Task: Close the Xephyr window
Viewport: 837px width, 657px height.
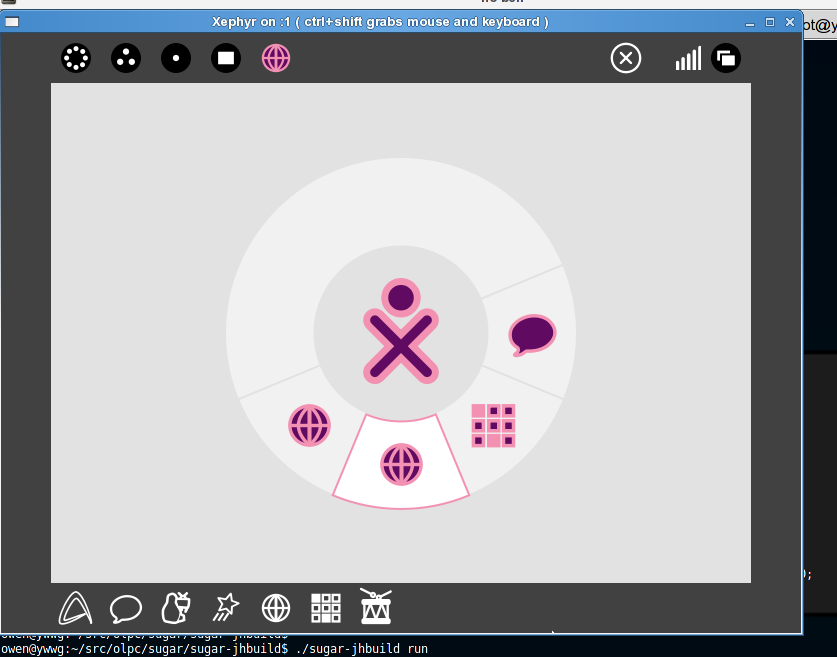Action: point(790,22)
